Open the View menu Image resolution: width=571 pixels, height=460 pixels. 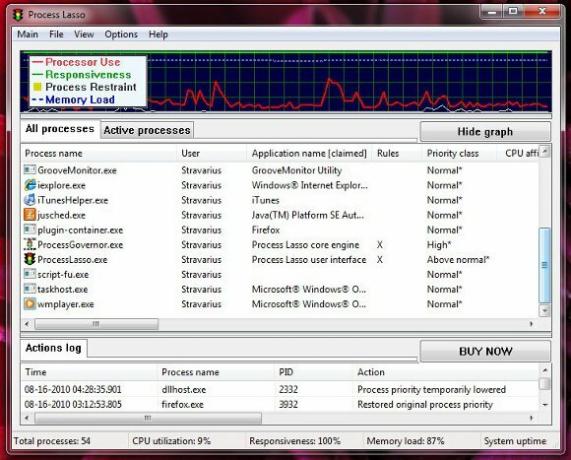pos(84,34)
